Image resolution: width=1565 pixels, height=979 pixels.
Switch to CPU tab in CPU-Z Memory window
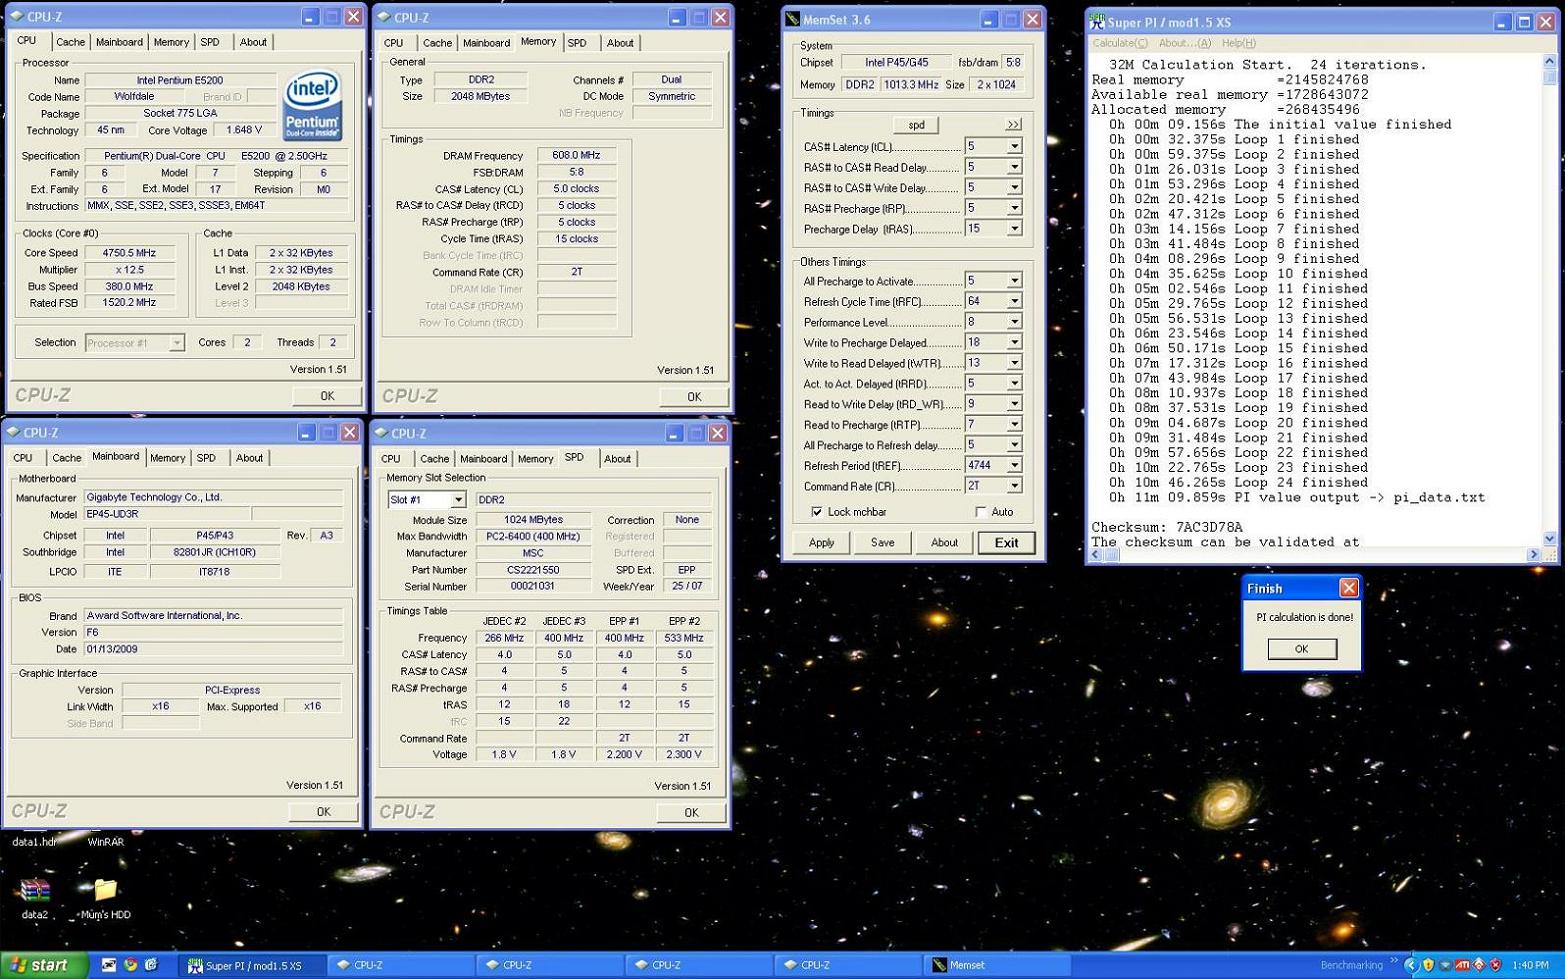click(x=394, y=43)
